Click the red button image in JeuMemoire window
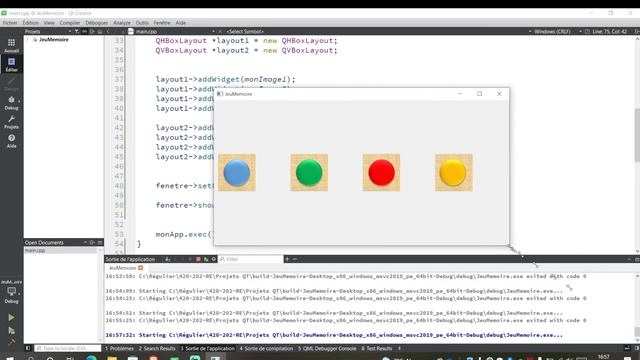640x360 pixels. click(381, 173)
